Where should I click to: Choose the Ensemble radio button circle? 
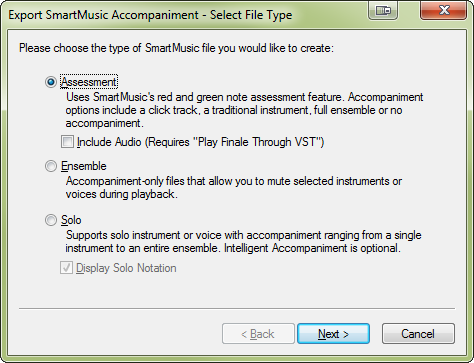click(x=51, y=166)
